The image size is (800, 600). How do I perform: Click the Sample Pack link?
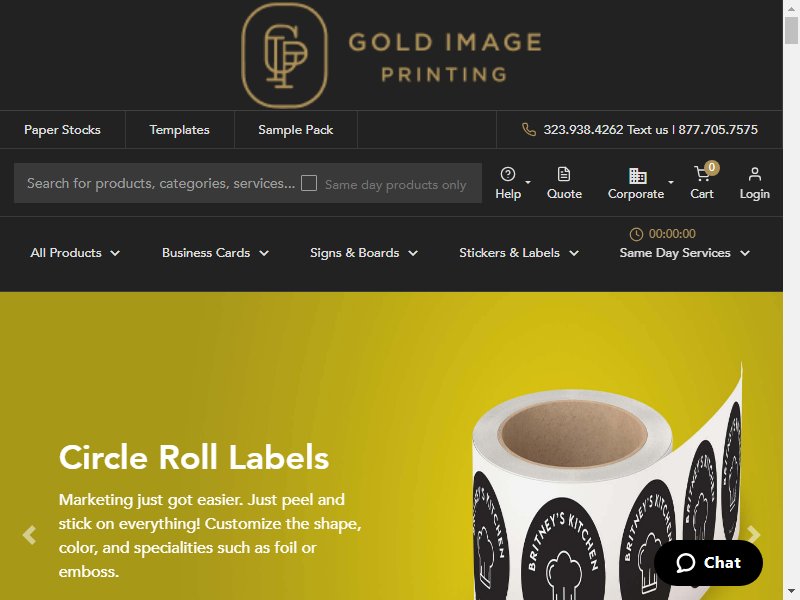[295, 130]
